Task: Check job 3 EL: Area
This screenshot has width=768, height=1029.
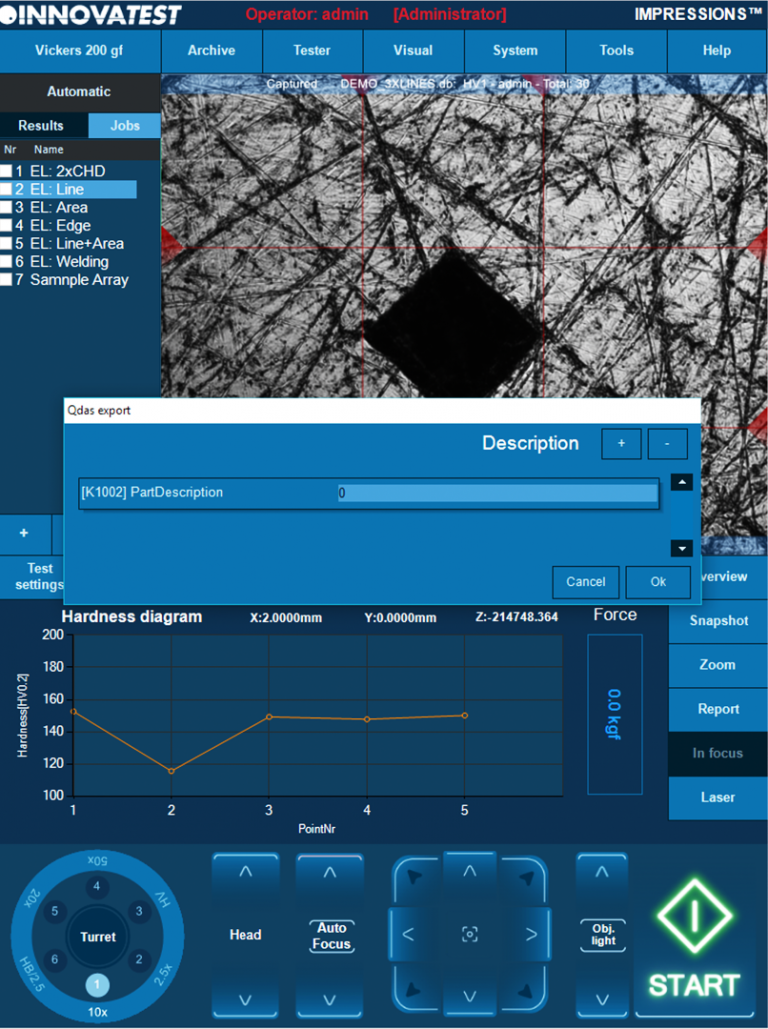Action: [x=6, y=207]
